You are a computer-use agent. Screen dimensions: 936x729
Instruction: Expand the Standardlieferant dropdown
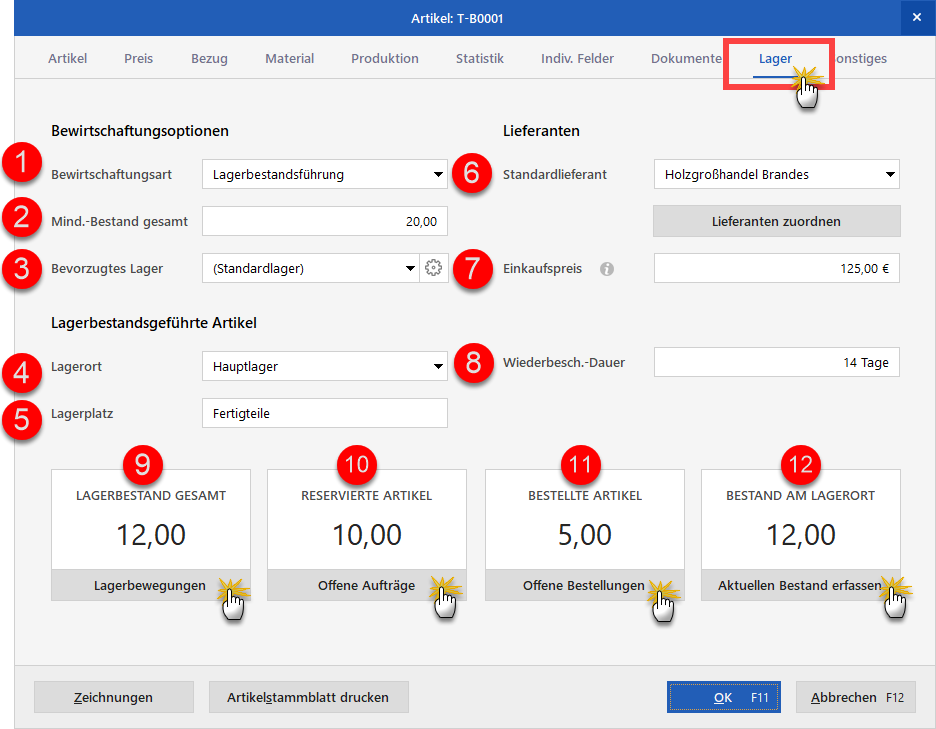[x=777, y=174]
